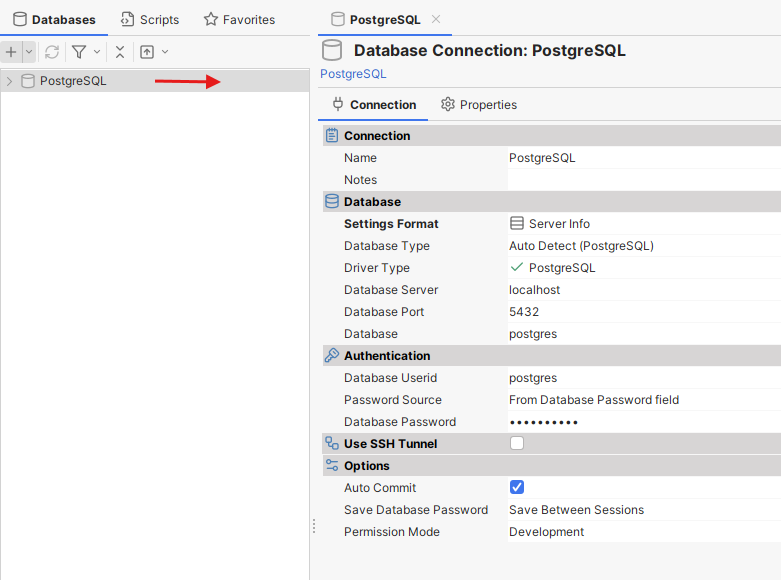Edit the Database field value postgres
This screenshot has height=580, width=781.
click(x=645, y=333)
